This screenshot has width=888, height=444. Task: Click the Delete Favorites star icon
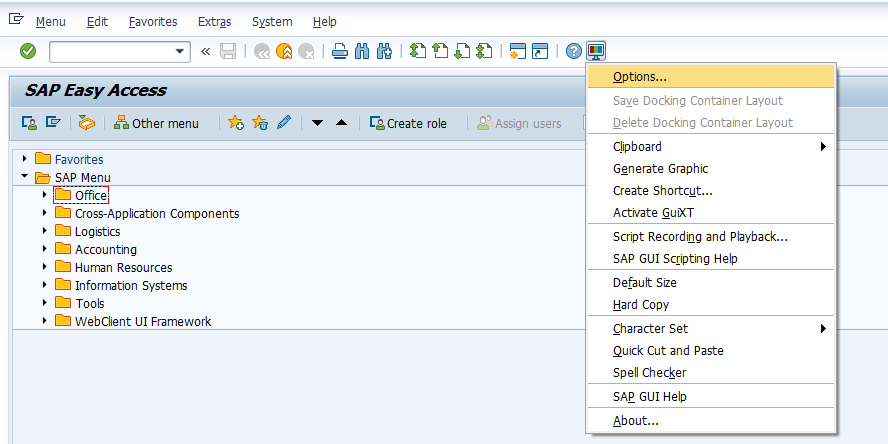point(260,122)
